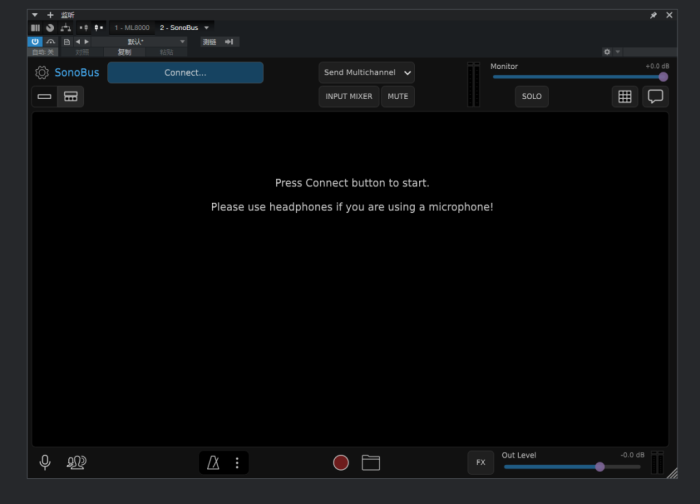
Task: Open the 默认 preset dropdown
Action: tap(139, 42)
